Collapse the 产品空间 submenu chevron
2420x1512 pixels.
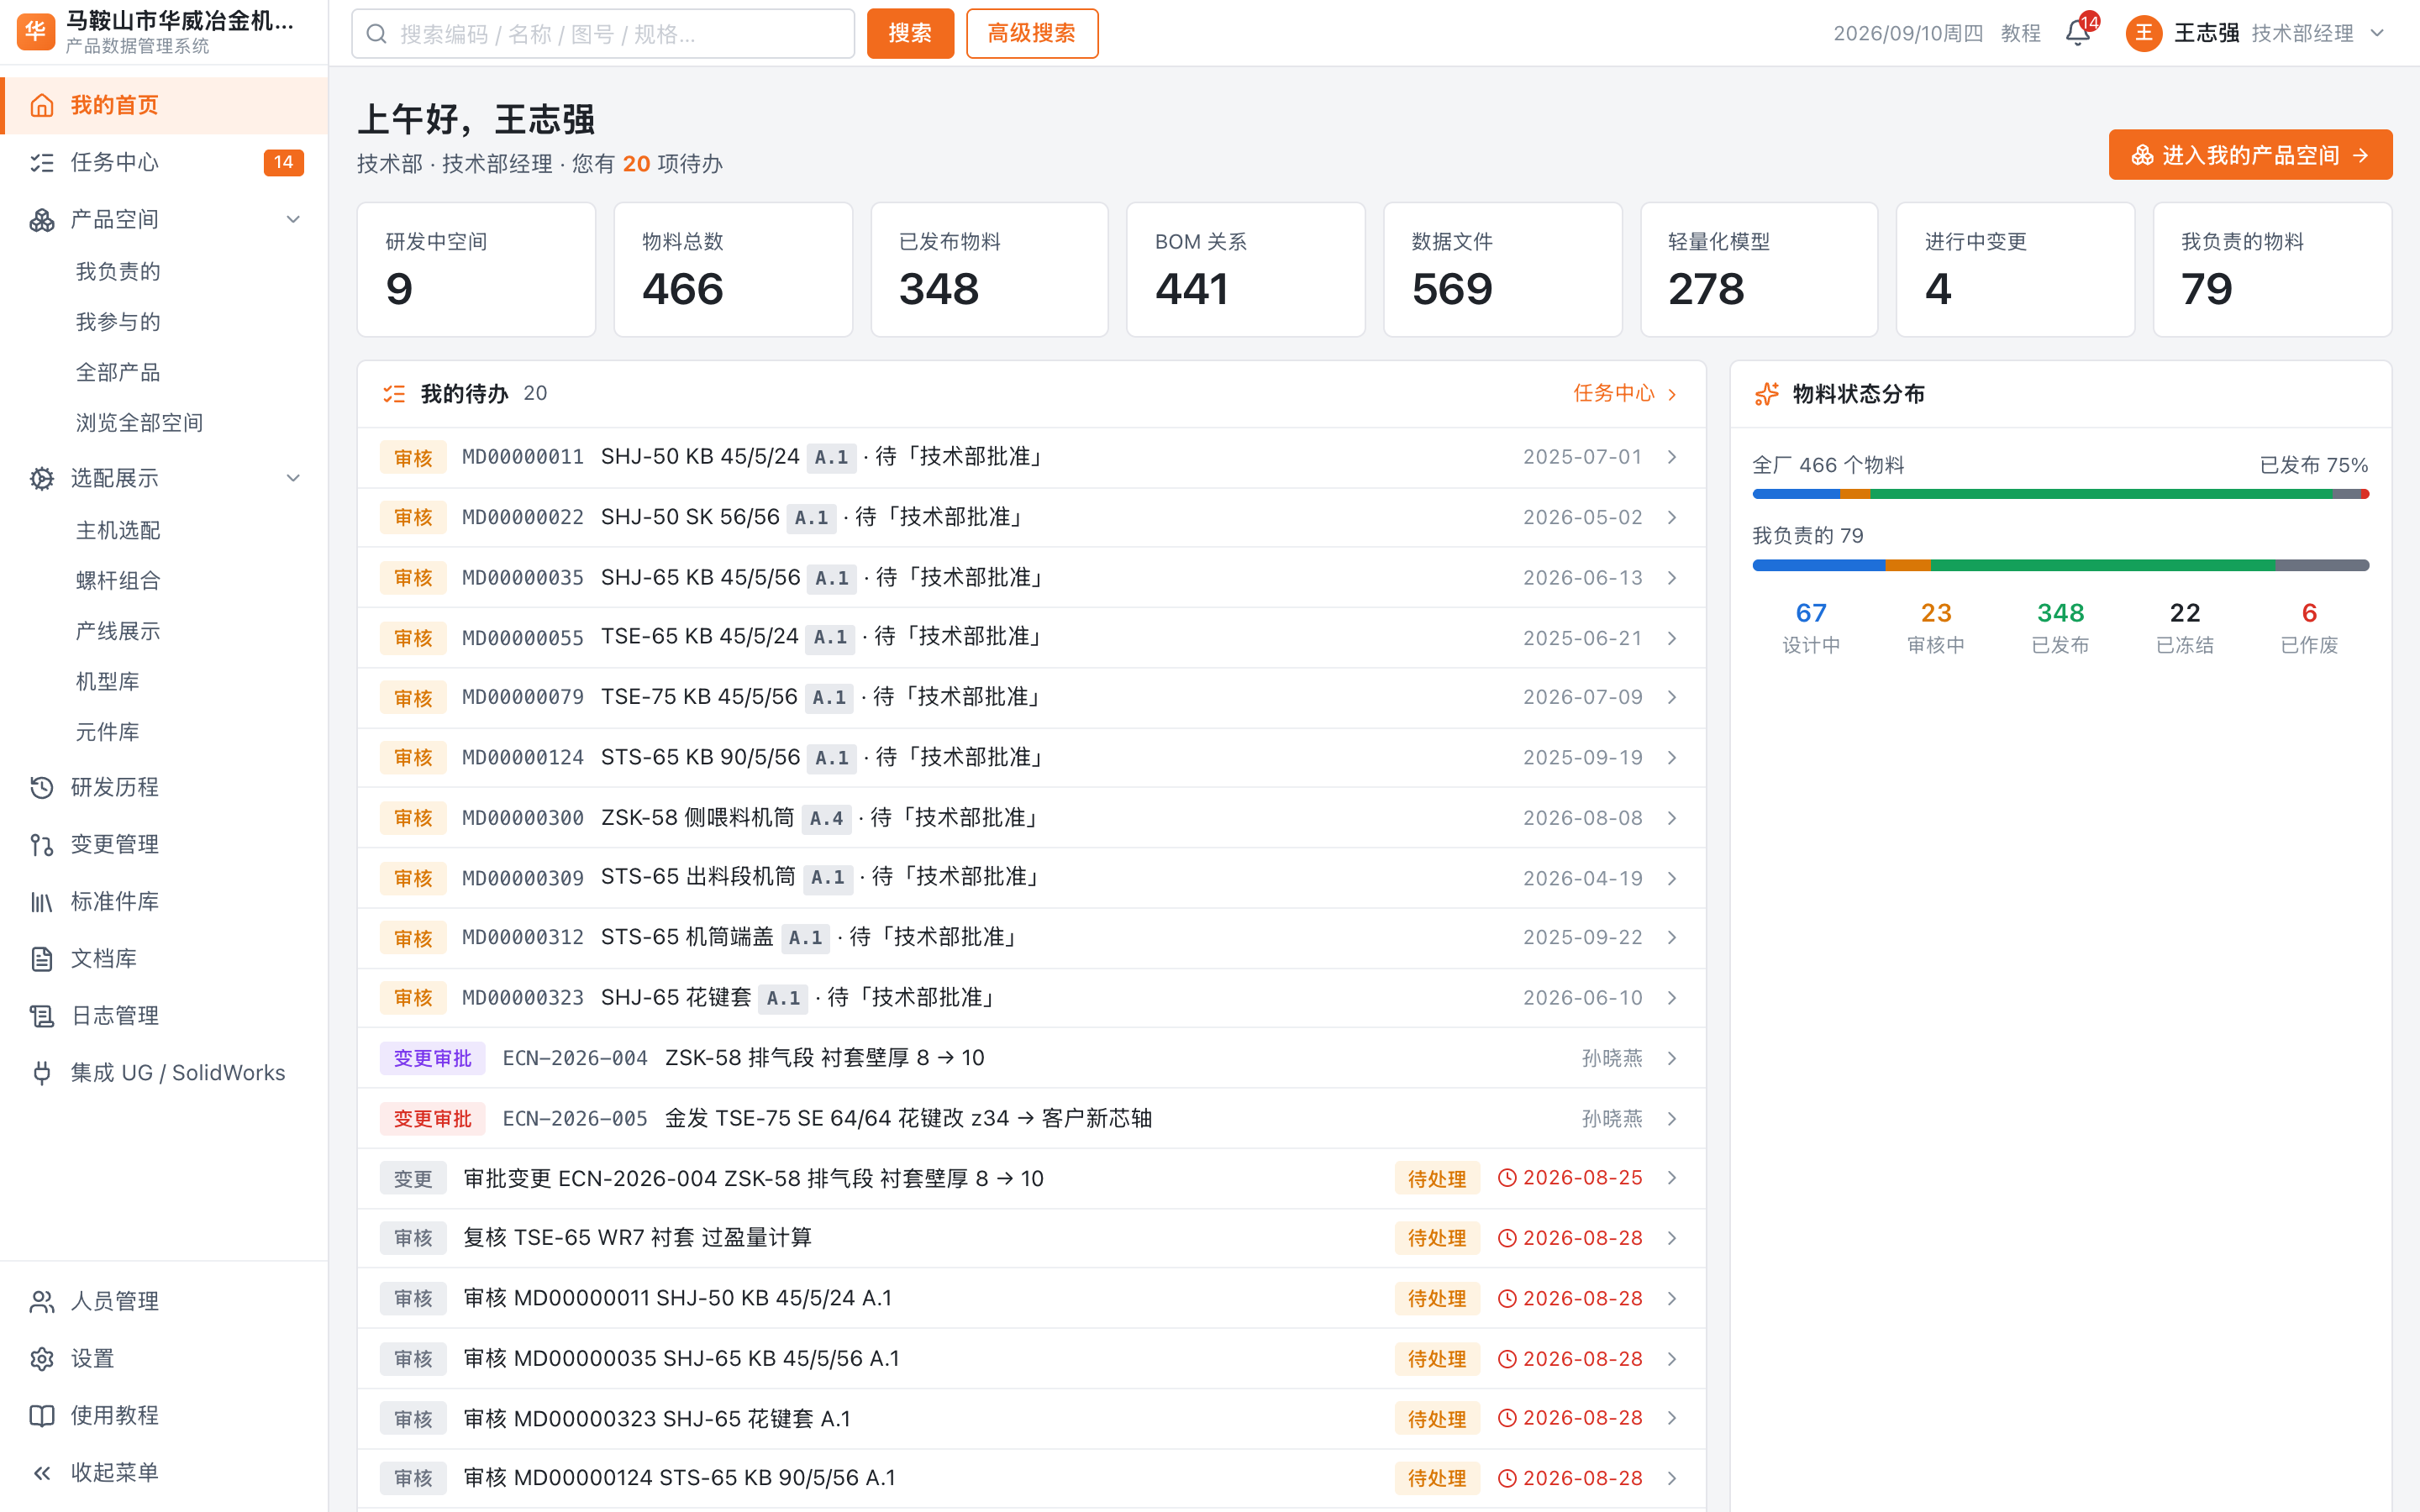click(x=293, y=219)
